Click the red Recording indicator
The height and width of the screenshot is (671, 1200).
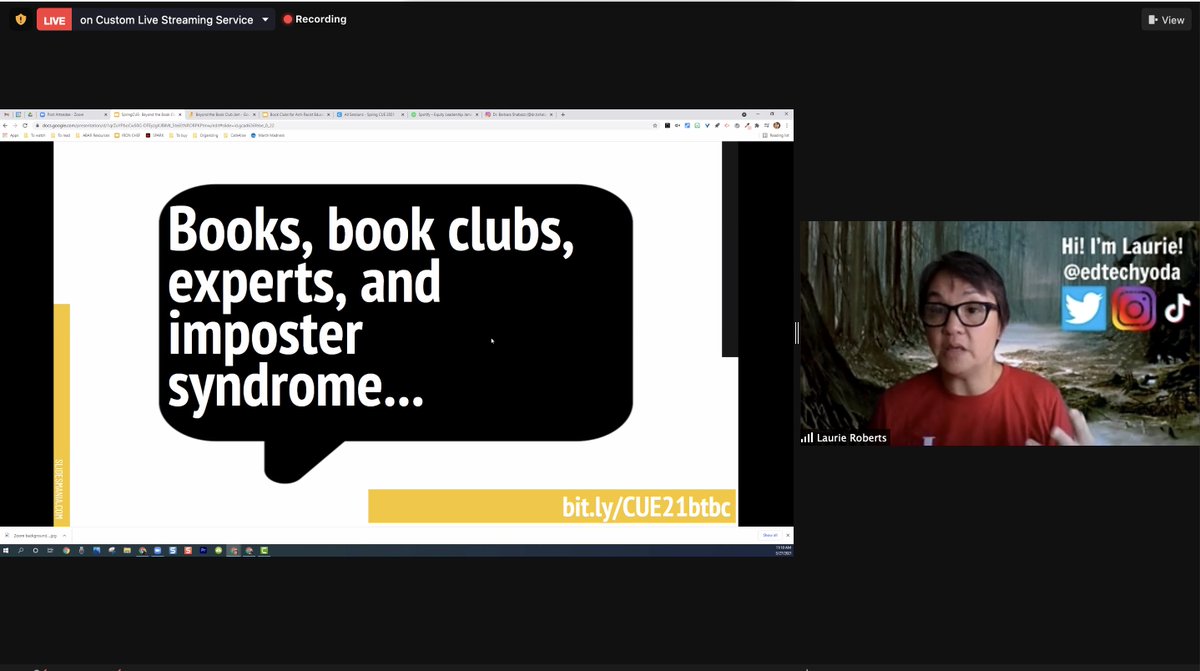315,18
